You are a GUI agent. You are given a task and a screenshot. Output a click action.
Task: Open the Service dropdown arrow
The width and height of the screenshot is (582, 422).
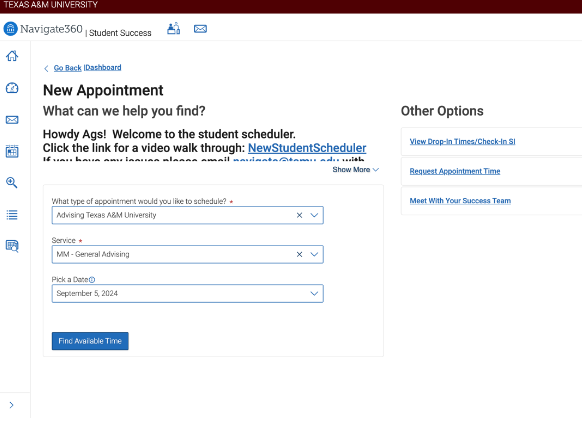coord(314,254)
